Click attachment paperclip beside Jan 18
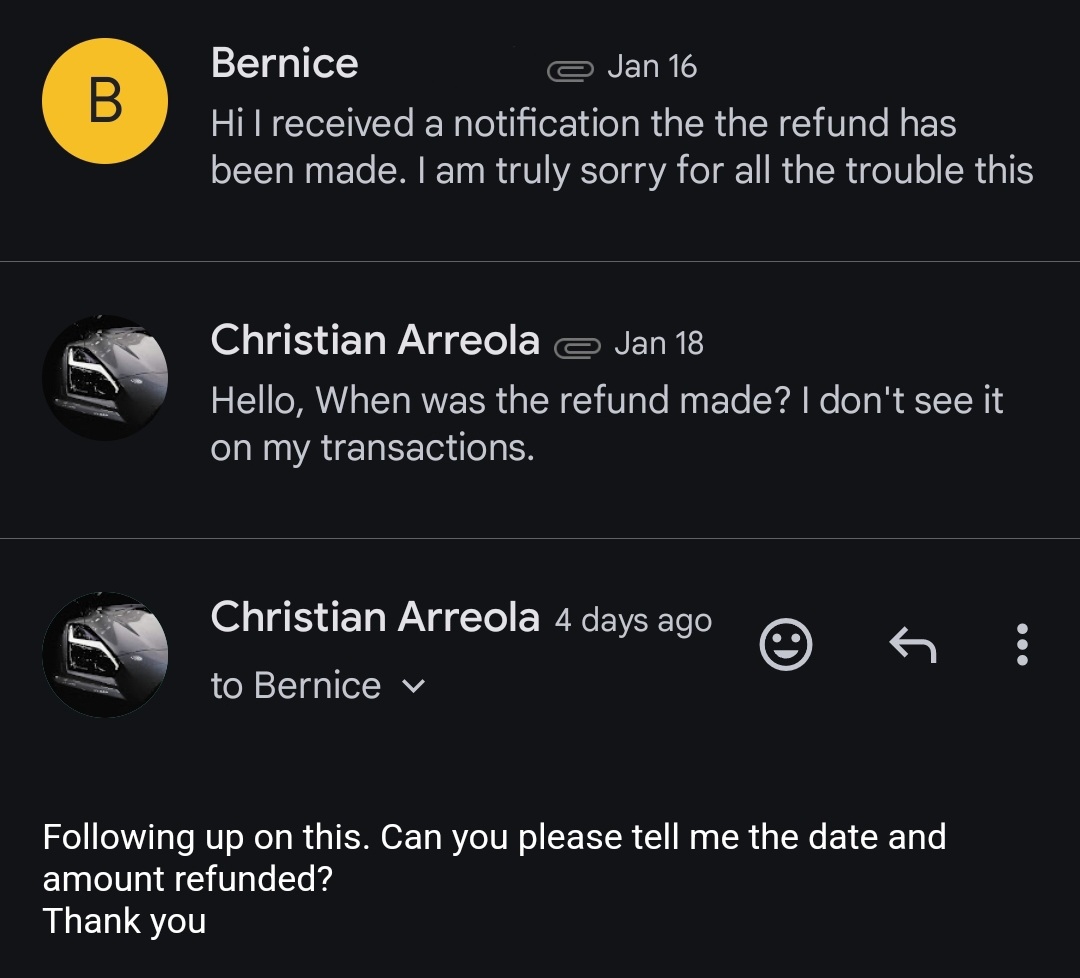 pos(576,346)
